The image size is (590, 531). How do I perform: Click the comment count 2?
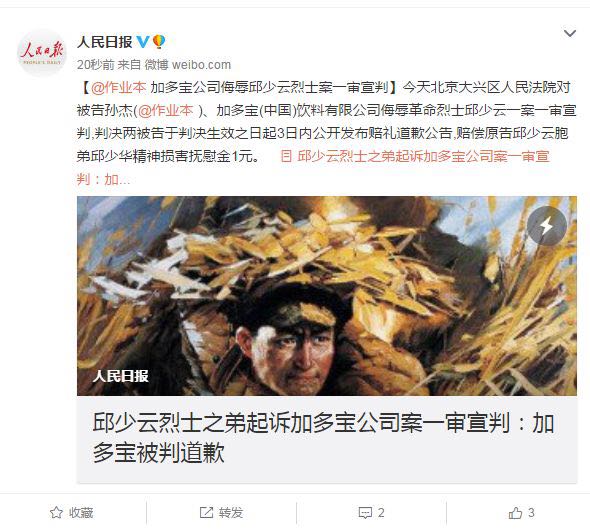coord(381,513)
